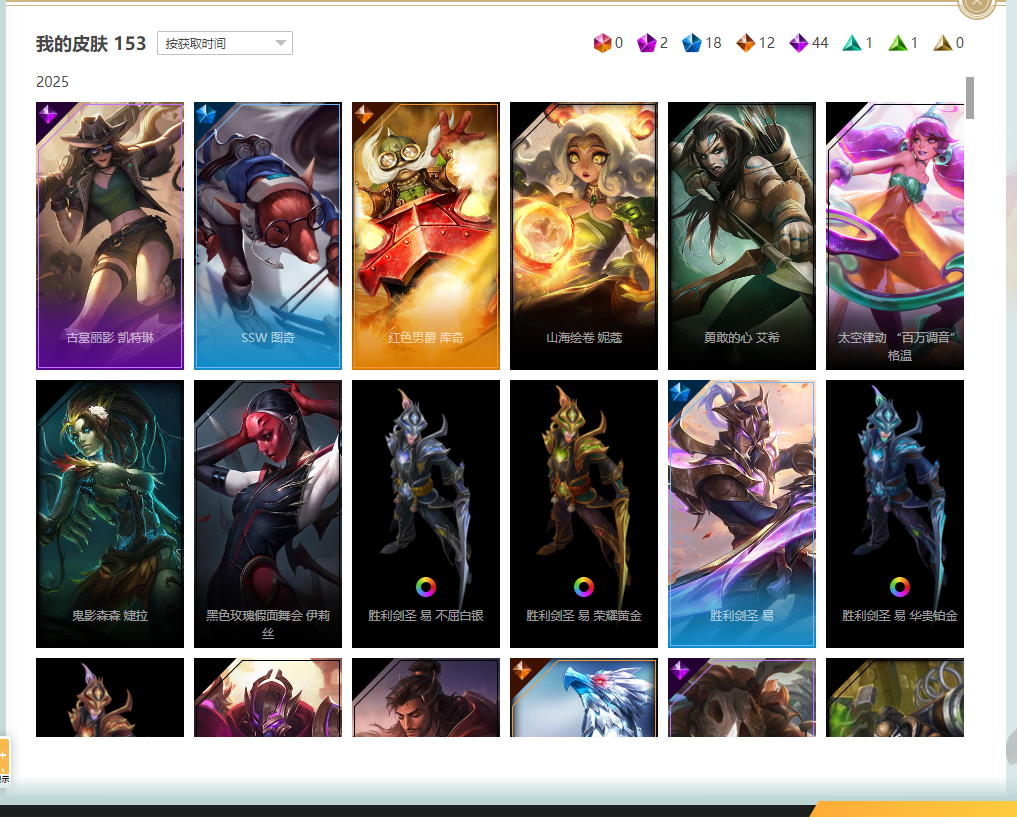Open the 勇敢的心 艾希 skin card
Image resolution: width=1017 pixels, height=817 pixels.
coord(741,235)
